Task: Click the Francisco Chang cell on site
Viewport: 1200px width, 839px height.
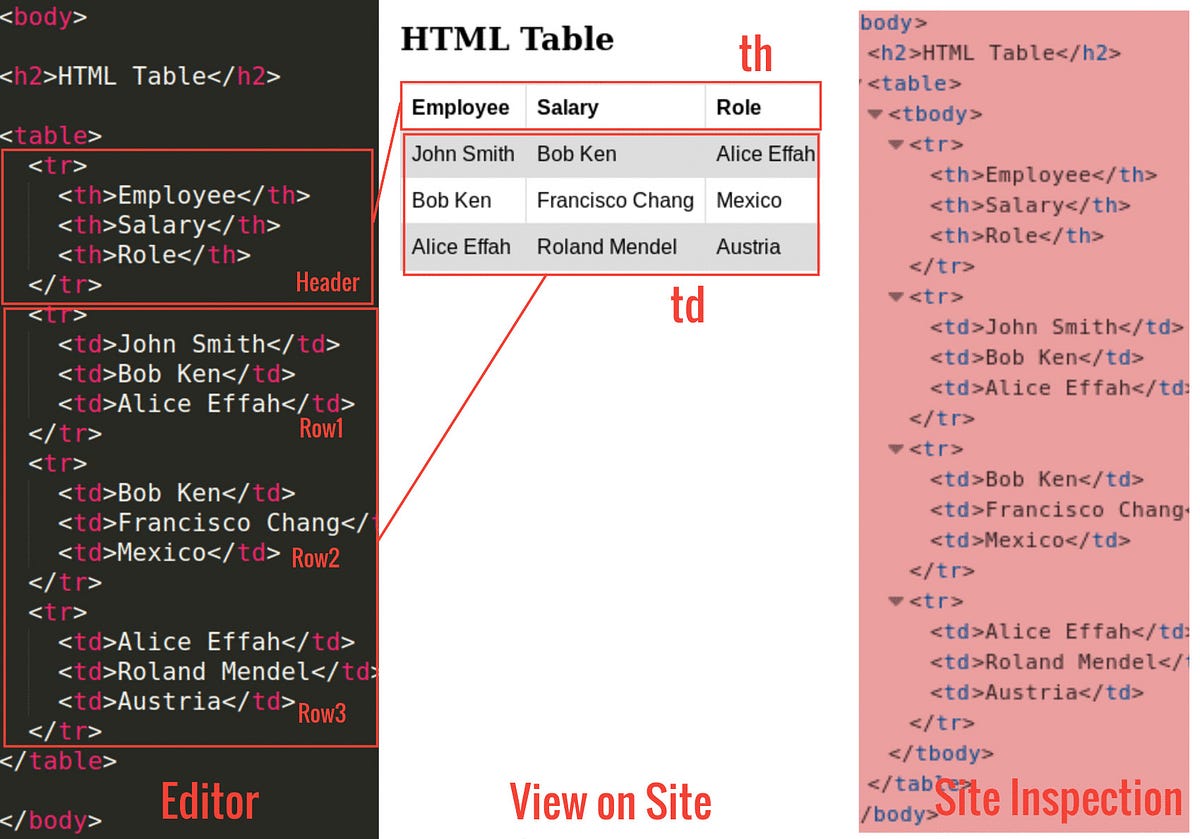Action: coord(614,200)
